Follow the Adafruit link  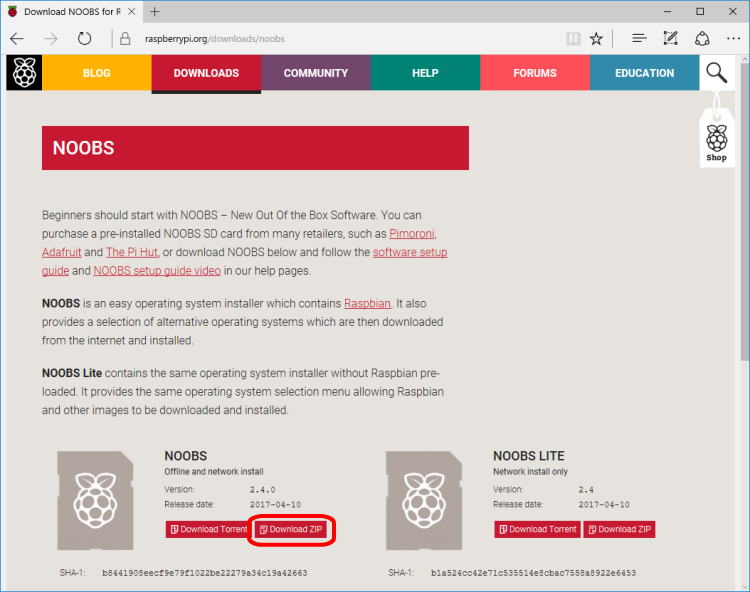(62, 252)
